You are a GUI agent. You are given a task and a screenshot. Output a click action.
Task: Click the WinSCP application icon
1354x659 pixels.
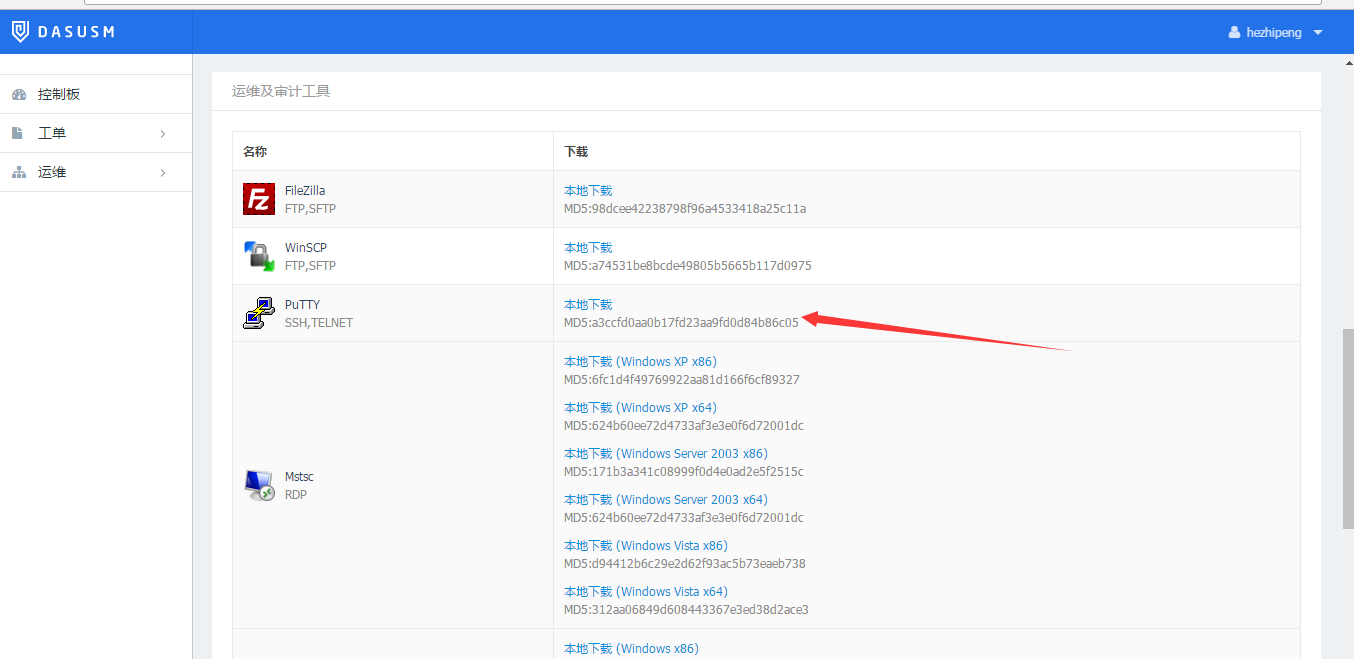(x=259, y=256)
